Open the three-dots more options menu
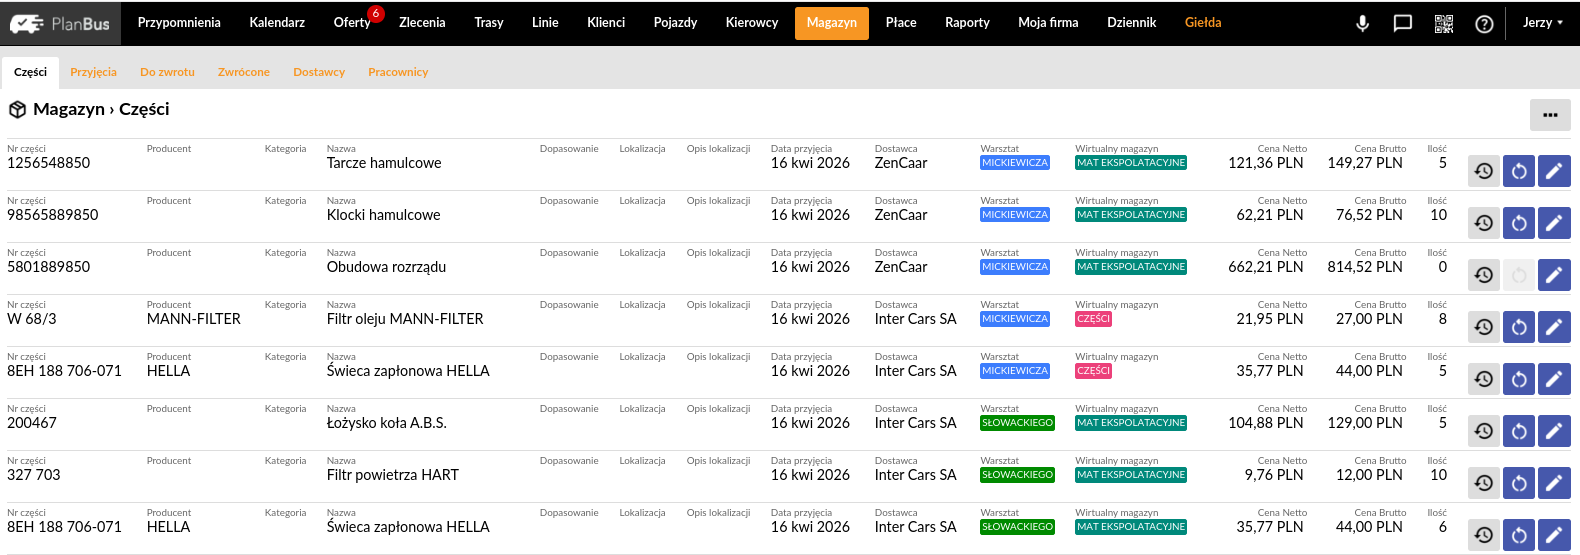The height and width of the screenshot is (555, 1580). point(1549,115)
